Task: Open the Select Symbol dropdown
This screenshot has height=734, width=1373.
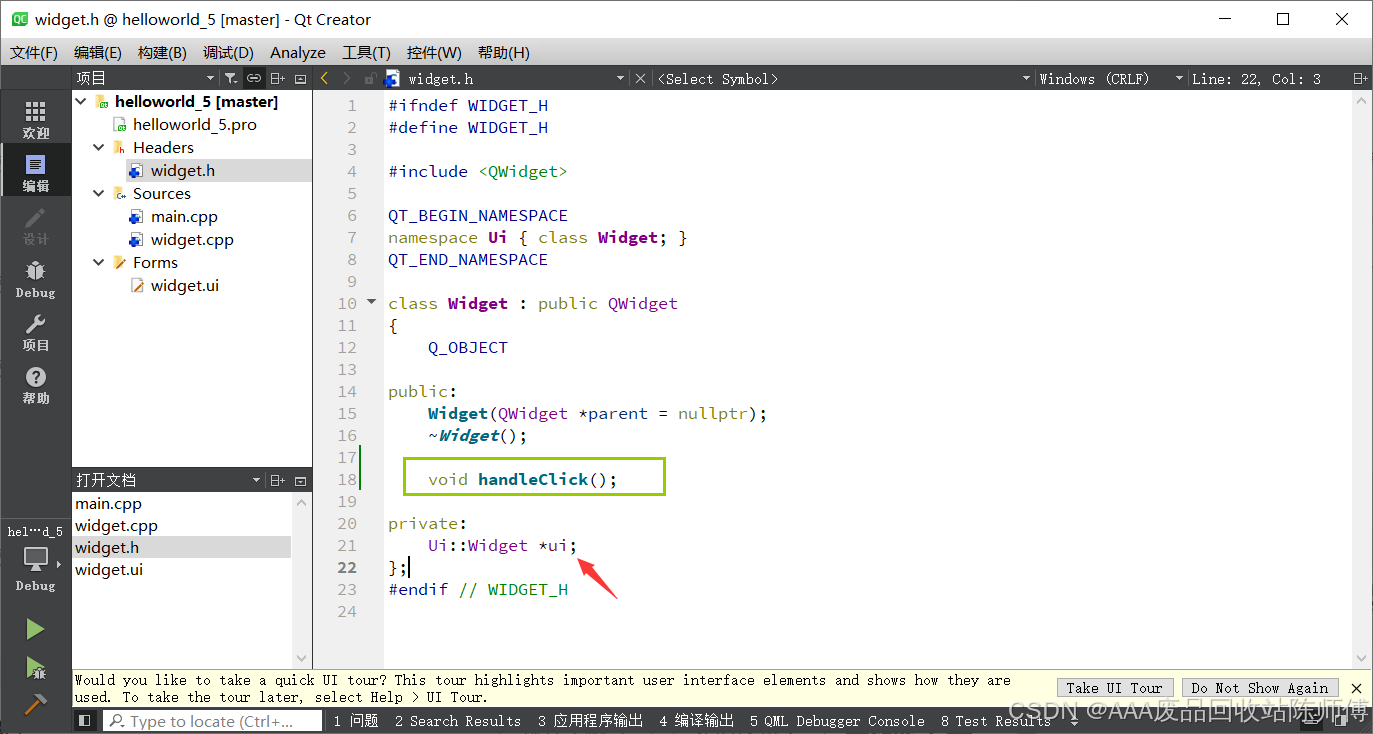Action: point(1026,78)
